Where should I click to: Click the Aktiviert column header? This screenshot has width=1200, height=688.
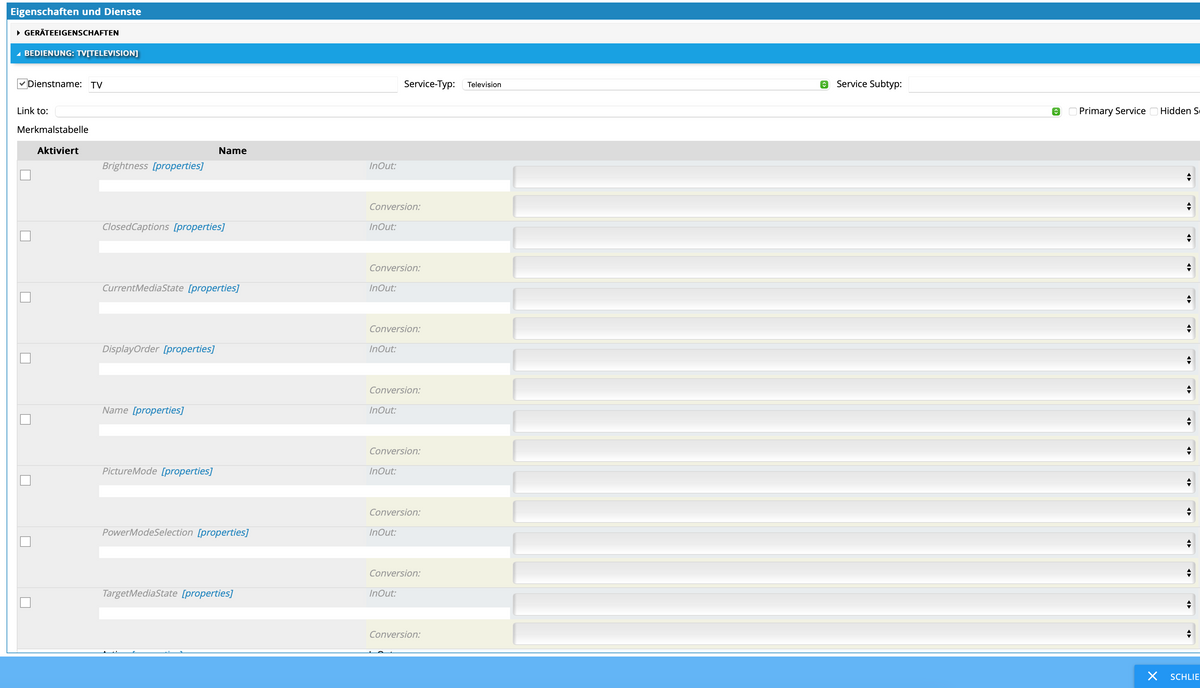[58, 151]
